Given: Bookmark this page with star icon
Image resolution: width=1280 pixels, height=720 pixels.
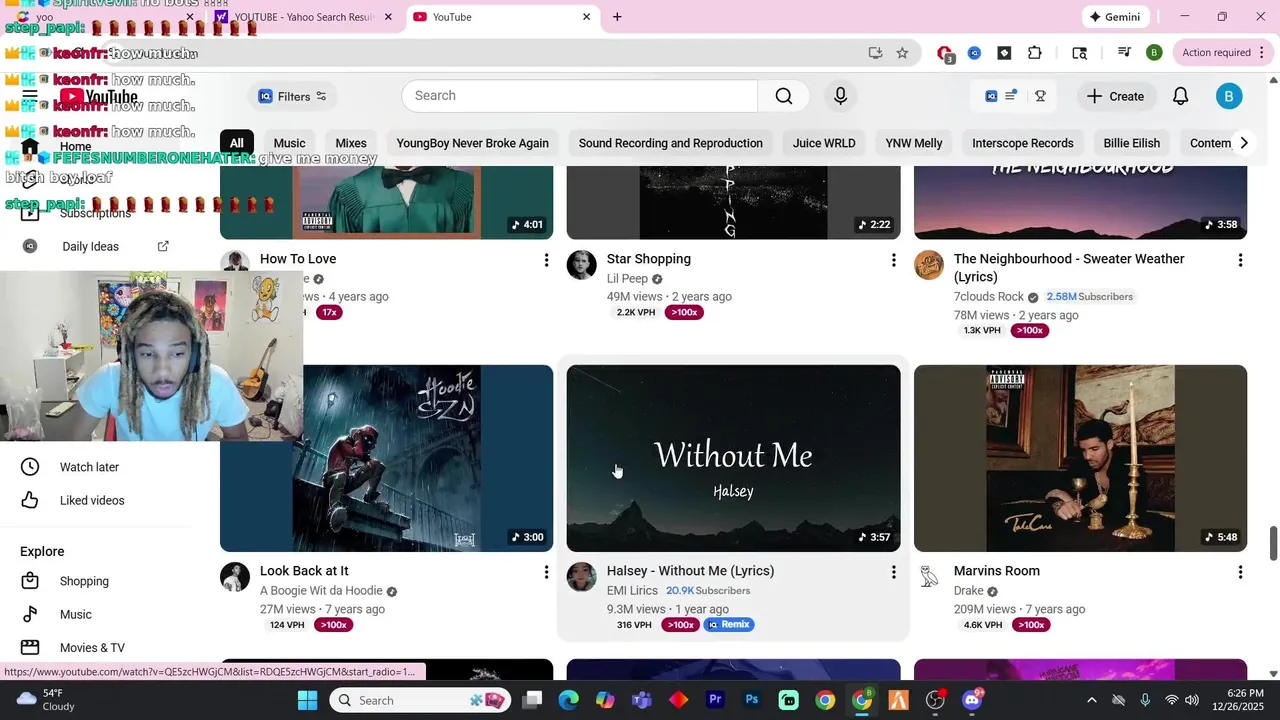Looking at the screenshot, I should [x=902, y=53].
